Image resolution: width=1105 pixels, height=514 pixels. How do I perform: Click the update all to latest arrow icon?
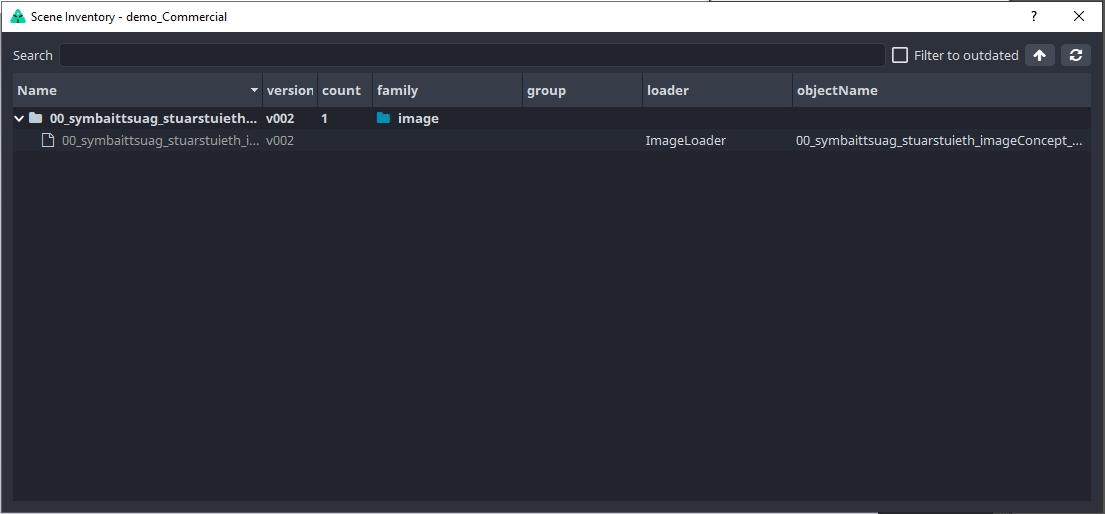pos(1040,56)
